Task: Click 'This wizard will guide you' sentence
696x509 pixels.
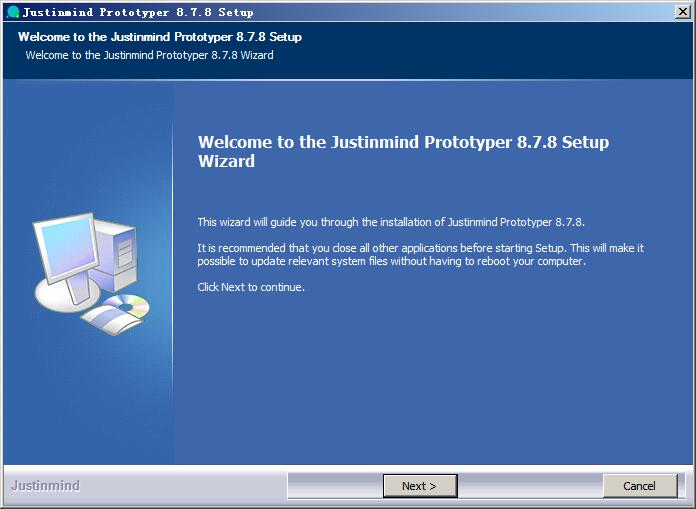Action: coord(391,222)
